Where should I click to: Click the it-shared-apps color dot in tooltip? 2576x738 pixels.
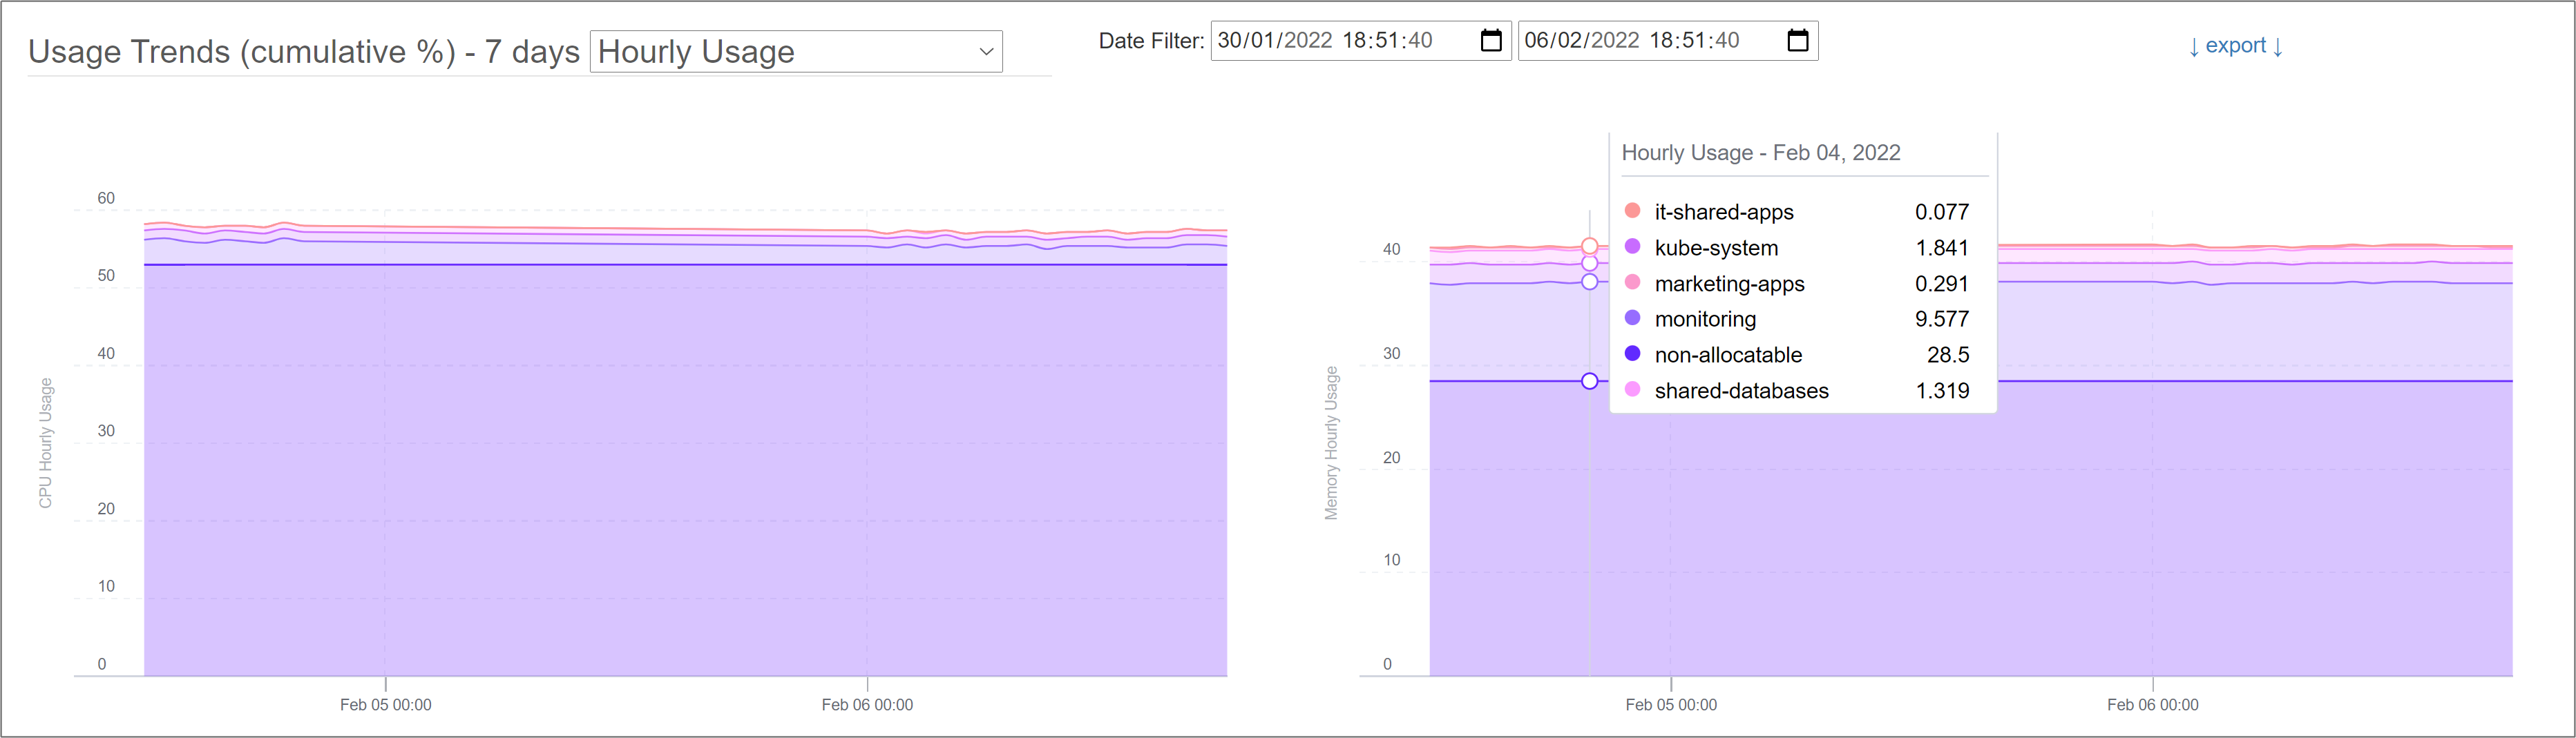pyautogui.click(x=1632, y=211)
